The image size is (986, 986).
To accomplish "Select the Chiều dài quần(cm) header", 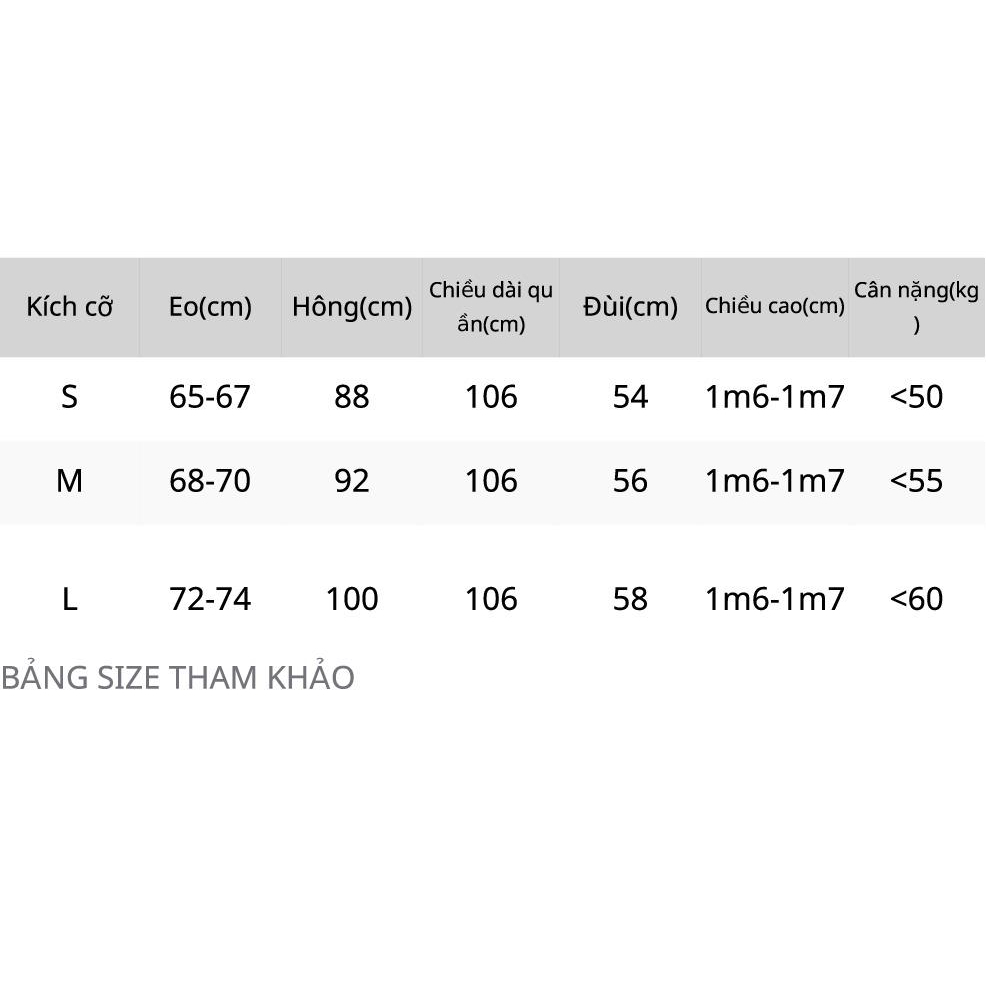I will [491, 307].
